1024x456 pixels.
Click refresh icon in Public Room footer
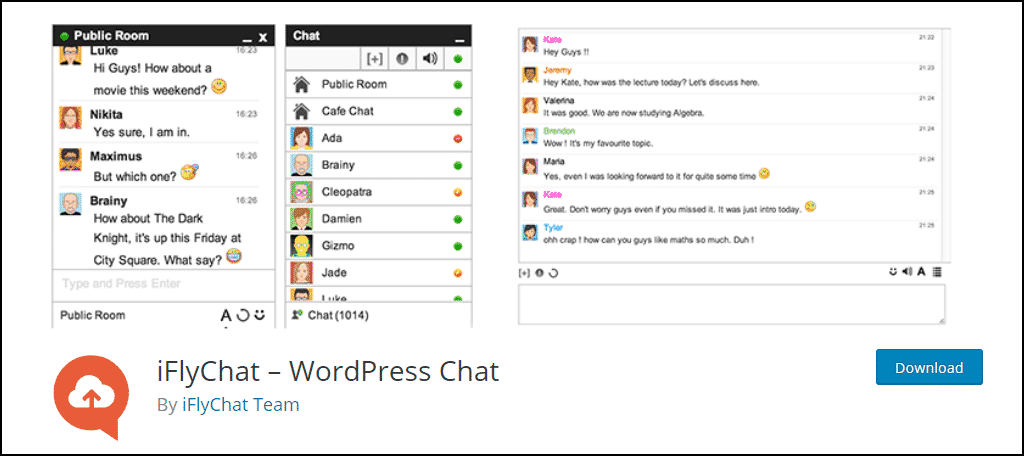(243, 316)
